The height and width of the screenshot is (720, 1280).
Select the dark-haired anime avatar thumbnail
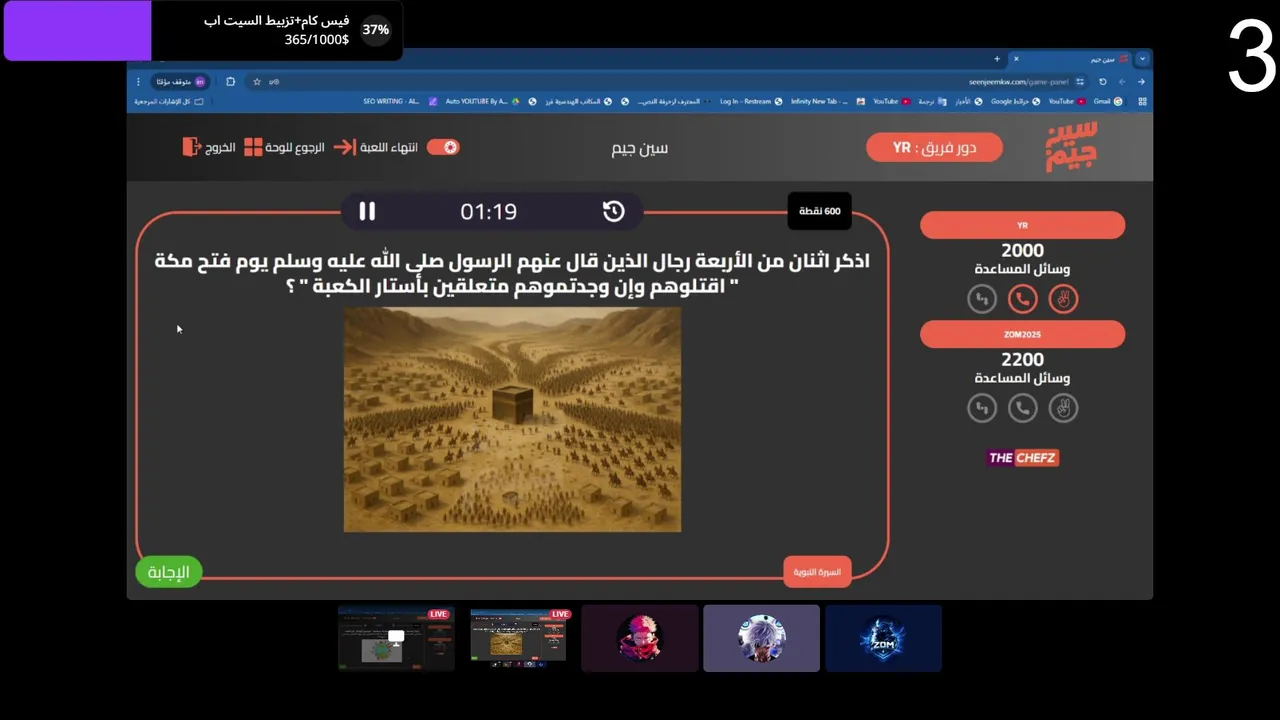pos(640,638)
